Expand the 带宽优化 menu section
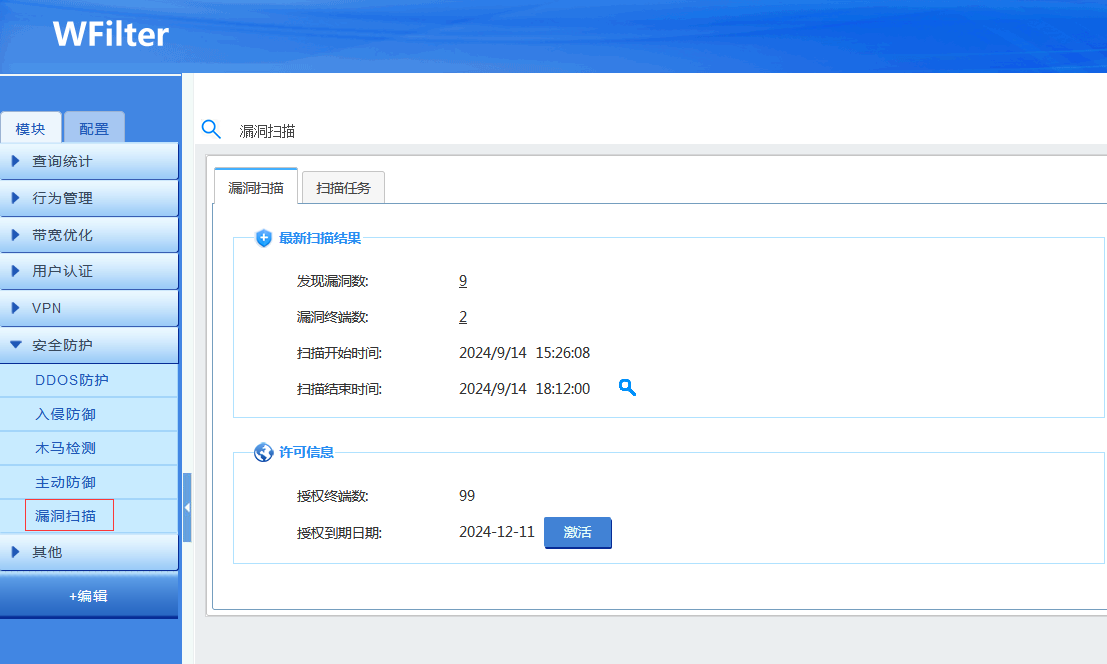1107x664 pixels. [x=89, y=235]
